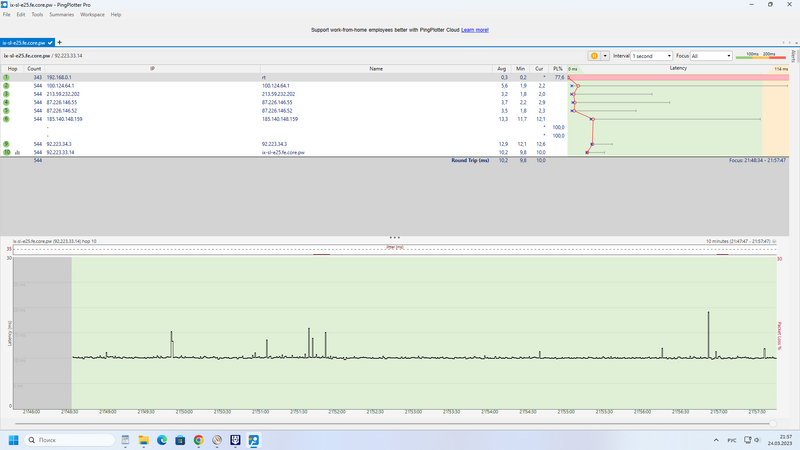Image resolution: width=800 pixels, height=450 pixels.
Task: Click the hop 2 green circle icon
Action: pos(6,86)
